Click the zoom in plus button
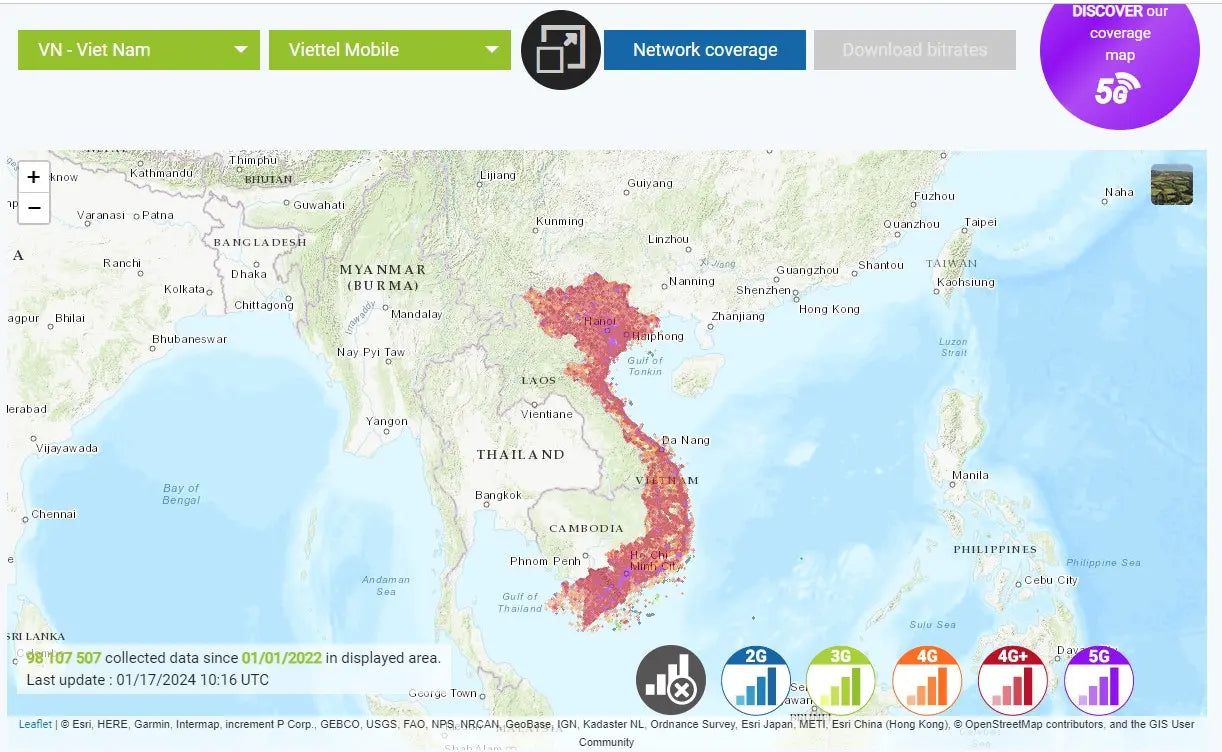The height and width of the screenshot is (752, 1222). 34,177
